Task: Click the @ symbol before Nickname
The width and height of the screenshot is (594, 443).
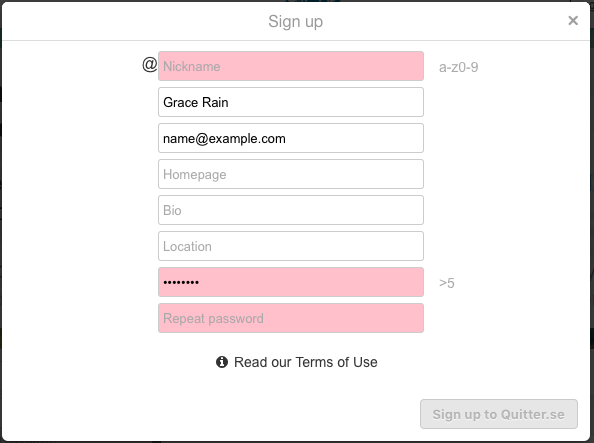Action: pyautogui.click(x=150, y=64)
